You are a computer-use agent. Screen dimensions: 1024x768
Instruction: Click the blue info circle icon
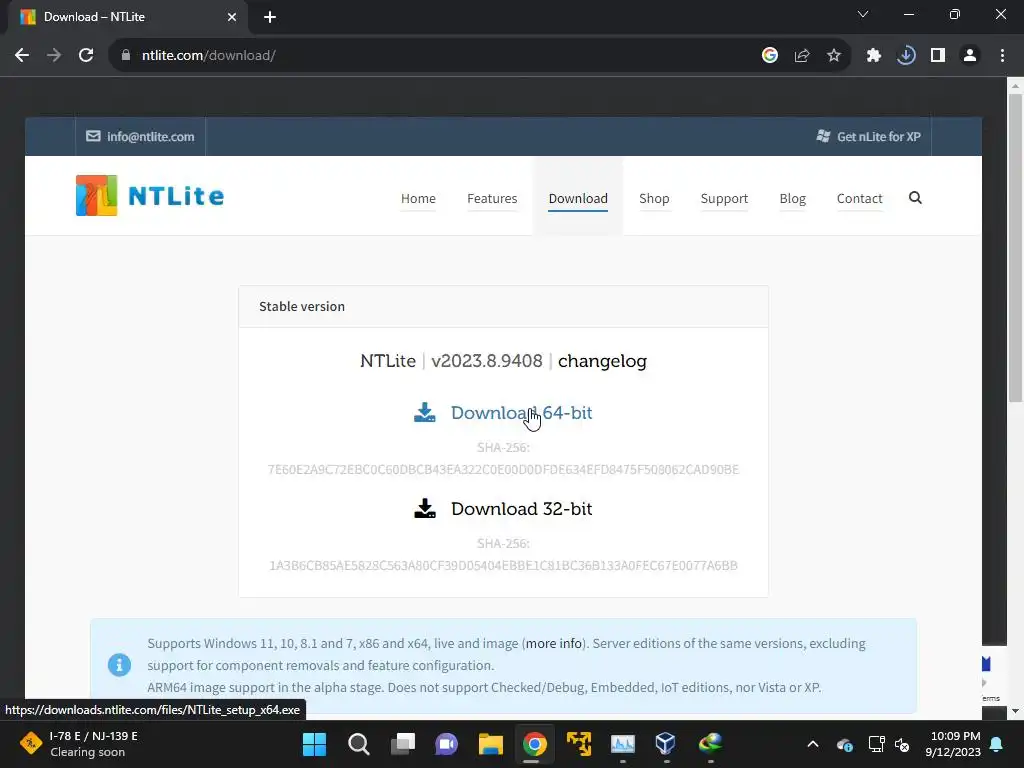[119, 665]
